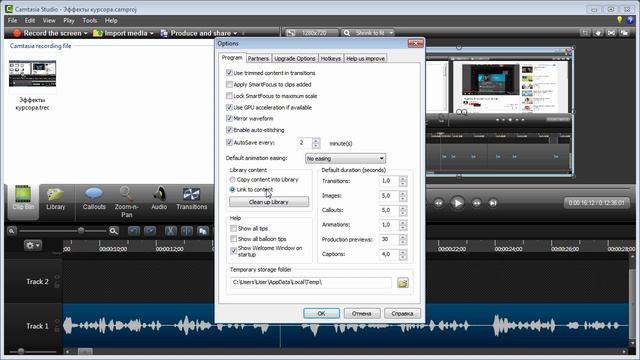This screenshot has width=640, height=360.
Task: Open the Callouts tool
Action: [x=94, y=199]
